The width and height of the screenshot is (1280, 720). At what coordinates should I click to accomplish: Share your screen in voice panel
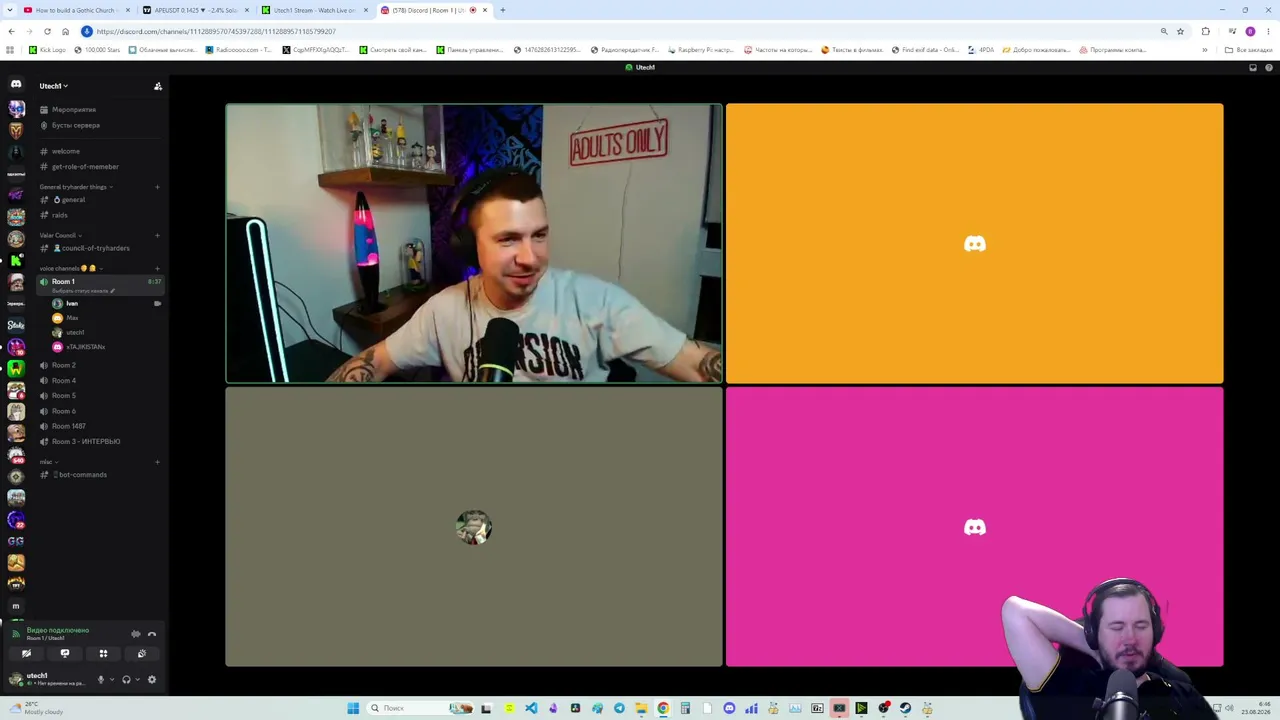pos(65,654)
